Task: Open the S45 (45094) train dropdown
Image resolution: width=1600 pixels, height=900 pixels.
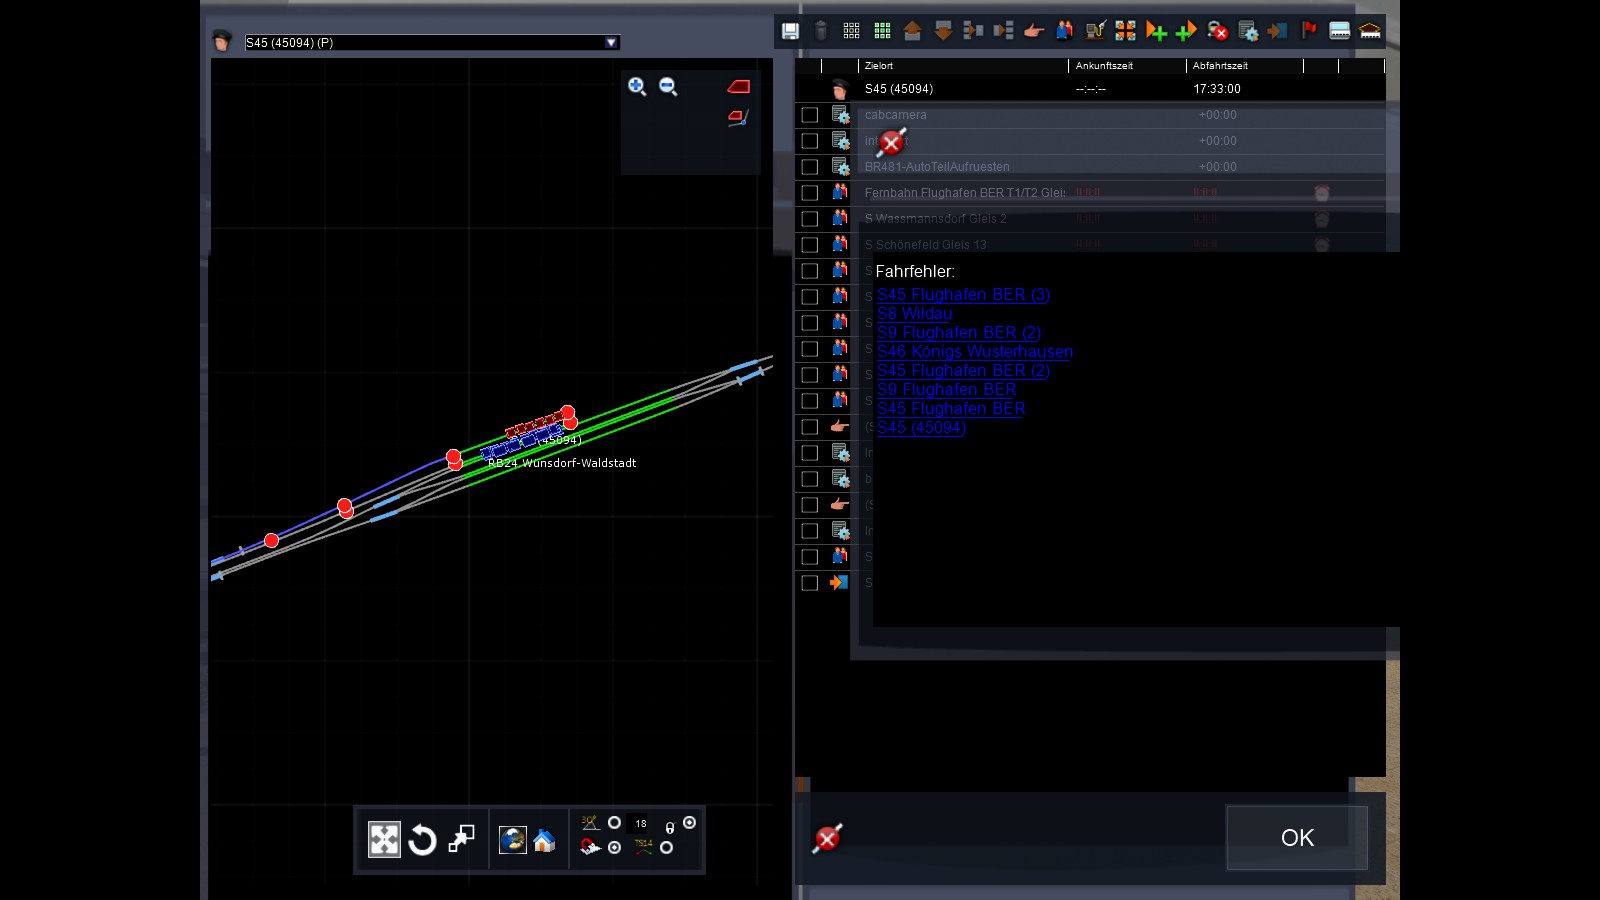Action: pyautogui.click(x=611, y=42)
